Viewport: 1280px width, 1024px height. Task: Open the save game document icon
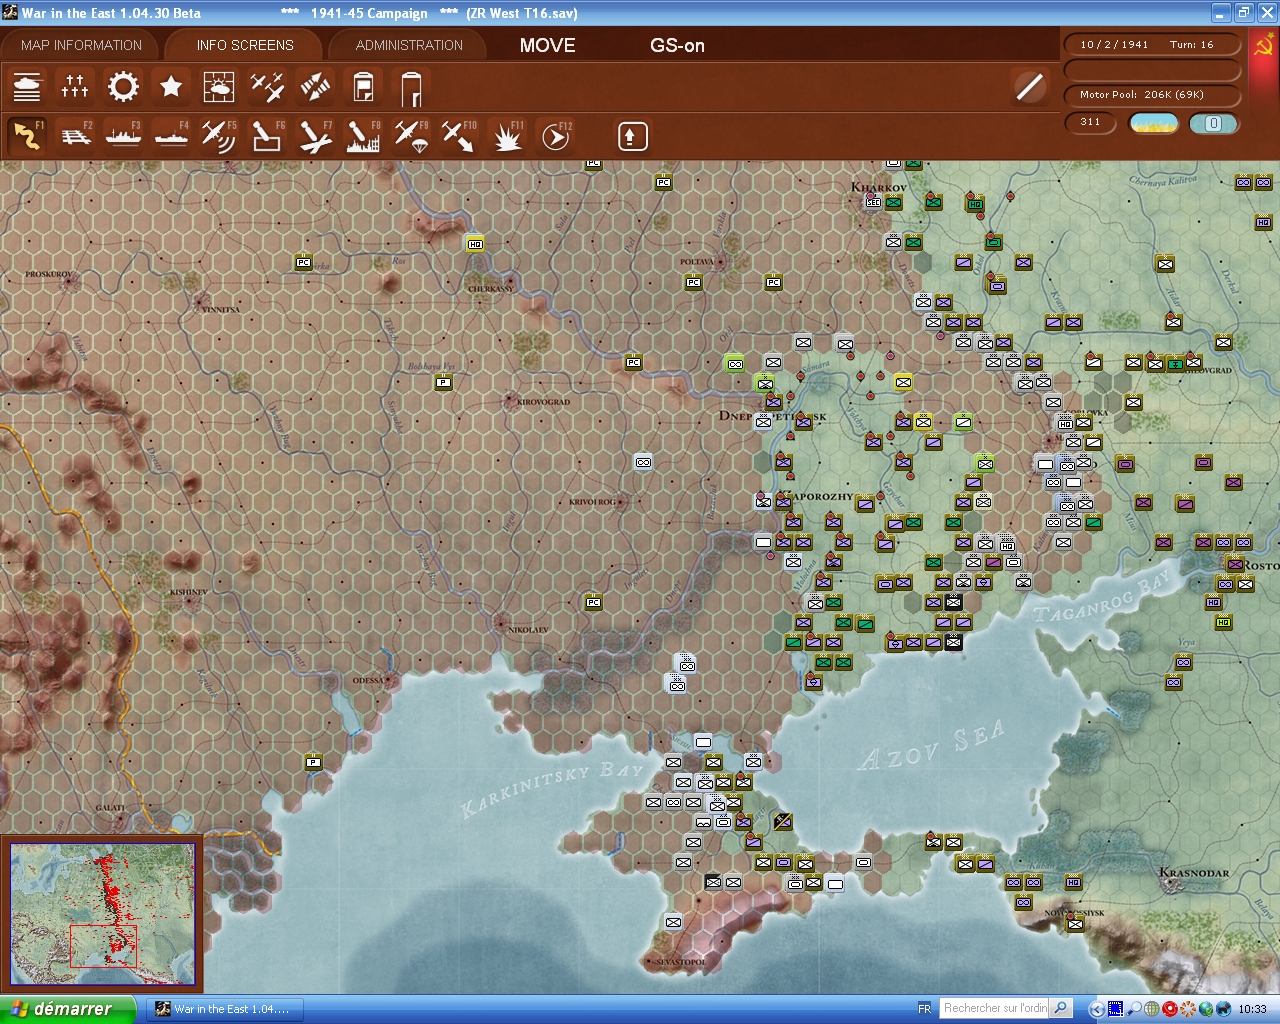[363, 87]
